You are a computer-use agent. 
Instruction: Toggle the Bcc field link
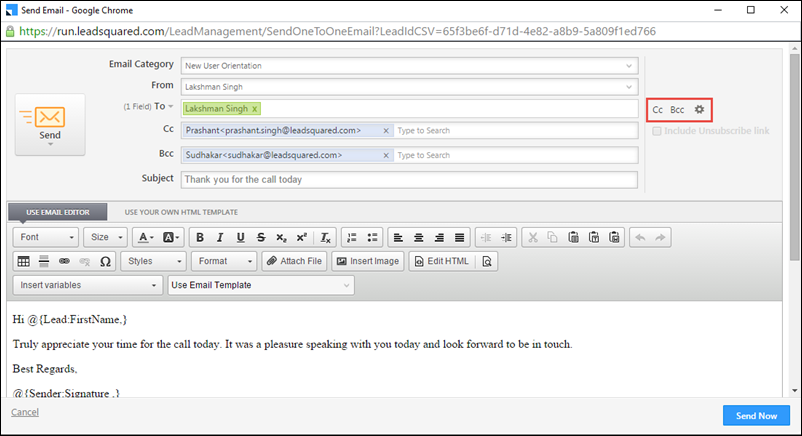677,110
